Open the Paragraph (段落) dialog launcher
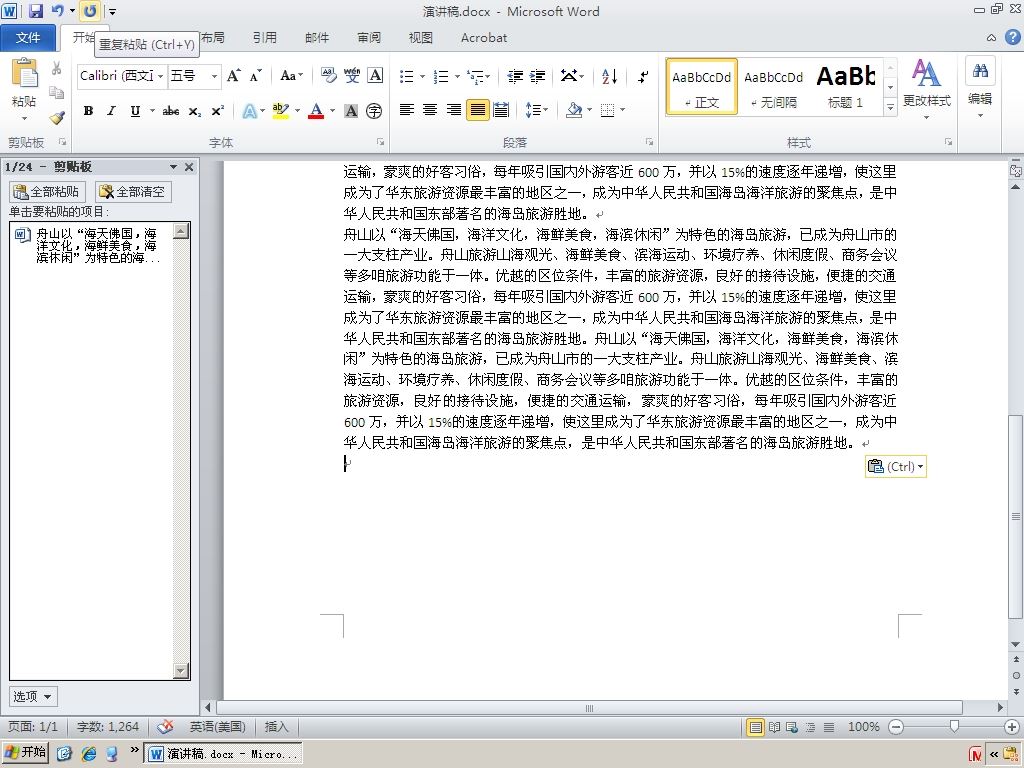The width and height of the screenshot is (1024, 768). click(x=649, y=142)
